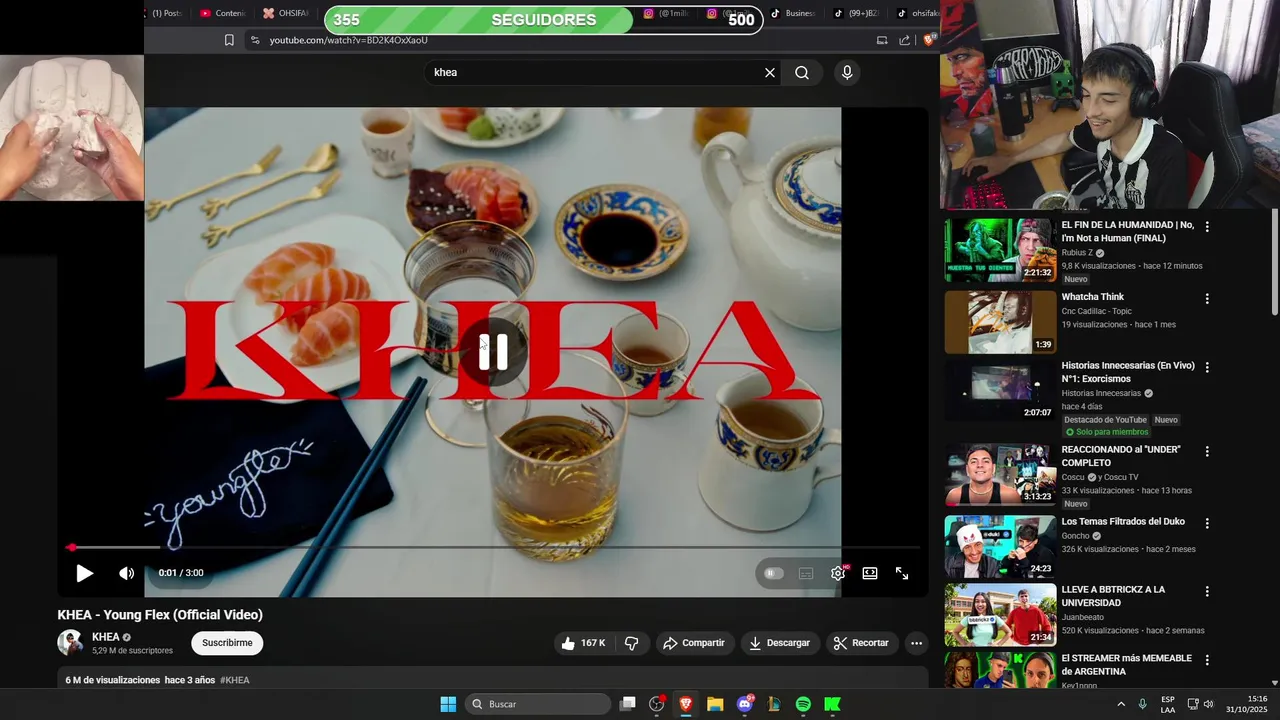The height and width of the screenshot is (720, 1280).
Task: Open REACCIONANDO al UNDER COMPLETO title
Action: coord(1120,456)
